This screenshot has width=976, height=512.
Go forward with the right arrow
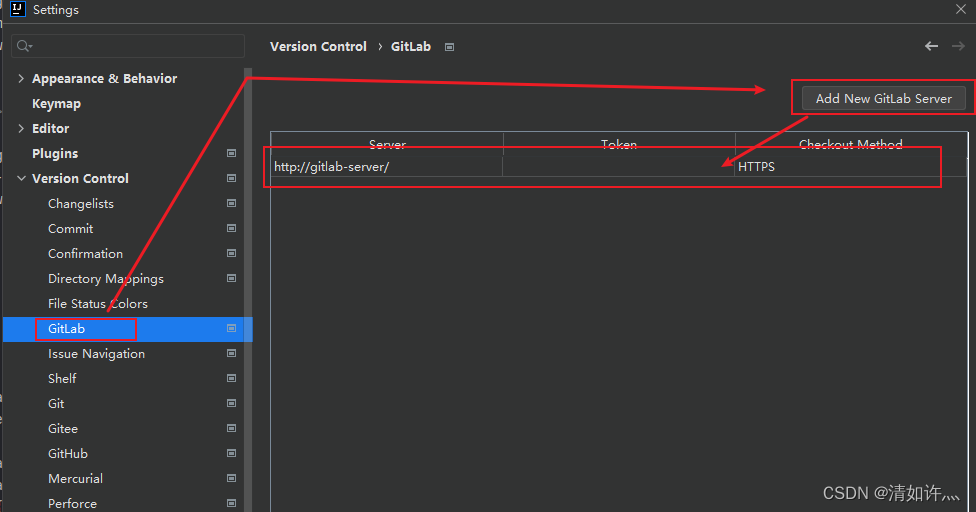click(958, 46)
